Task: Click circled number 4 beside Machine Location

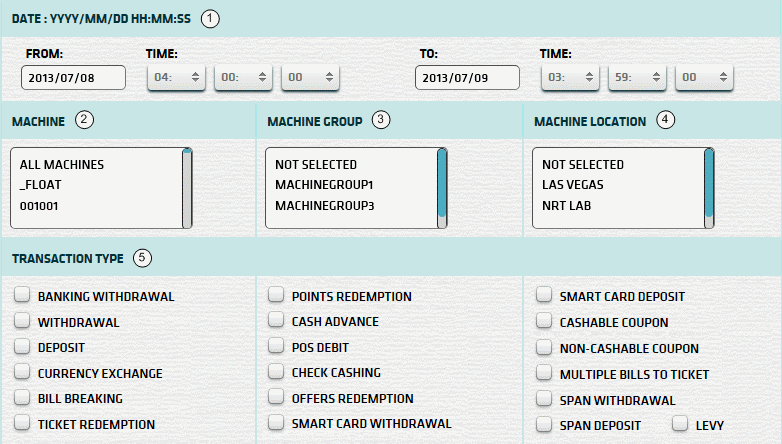Action: pos(666,121)
